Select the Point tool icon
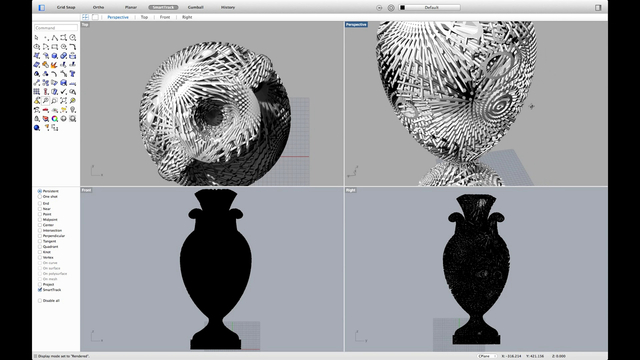Screen dimensions: 640x360 46,38
